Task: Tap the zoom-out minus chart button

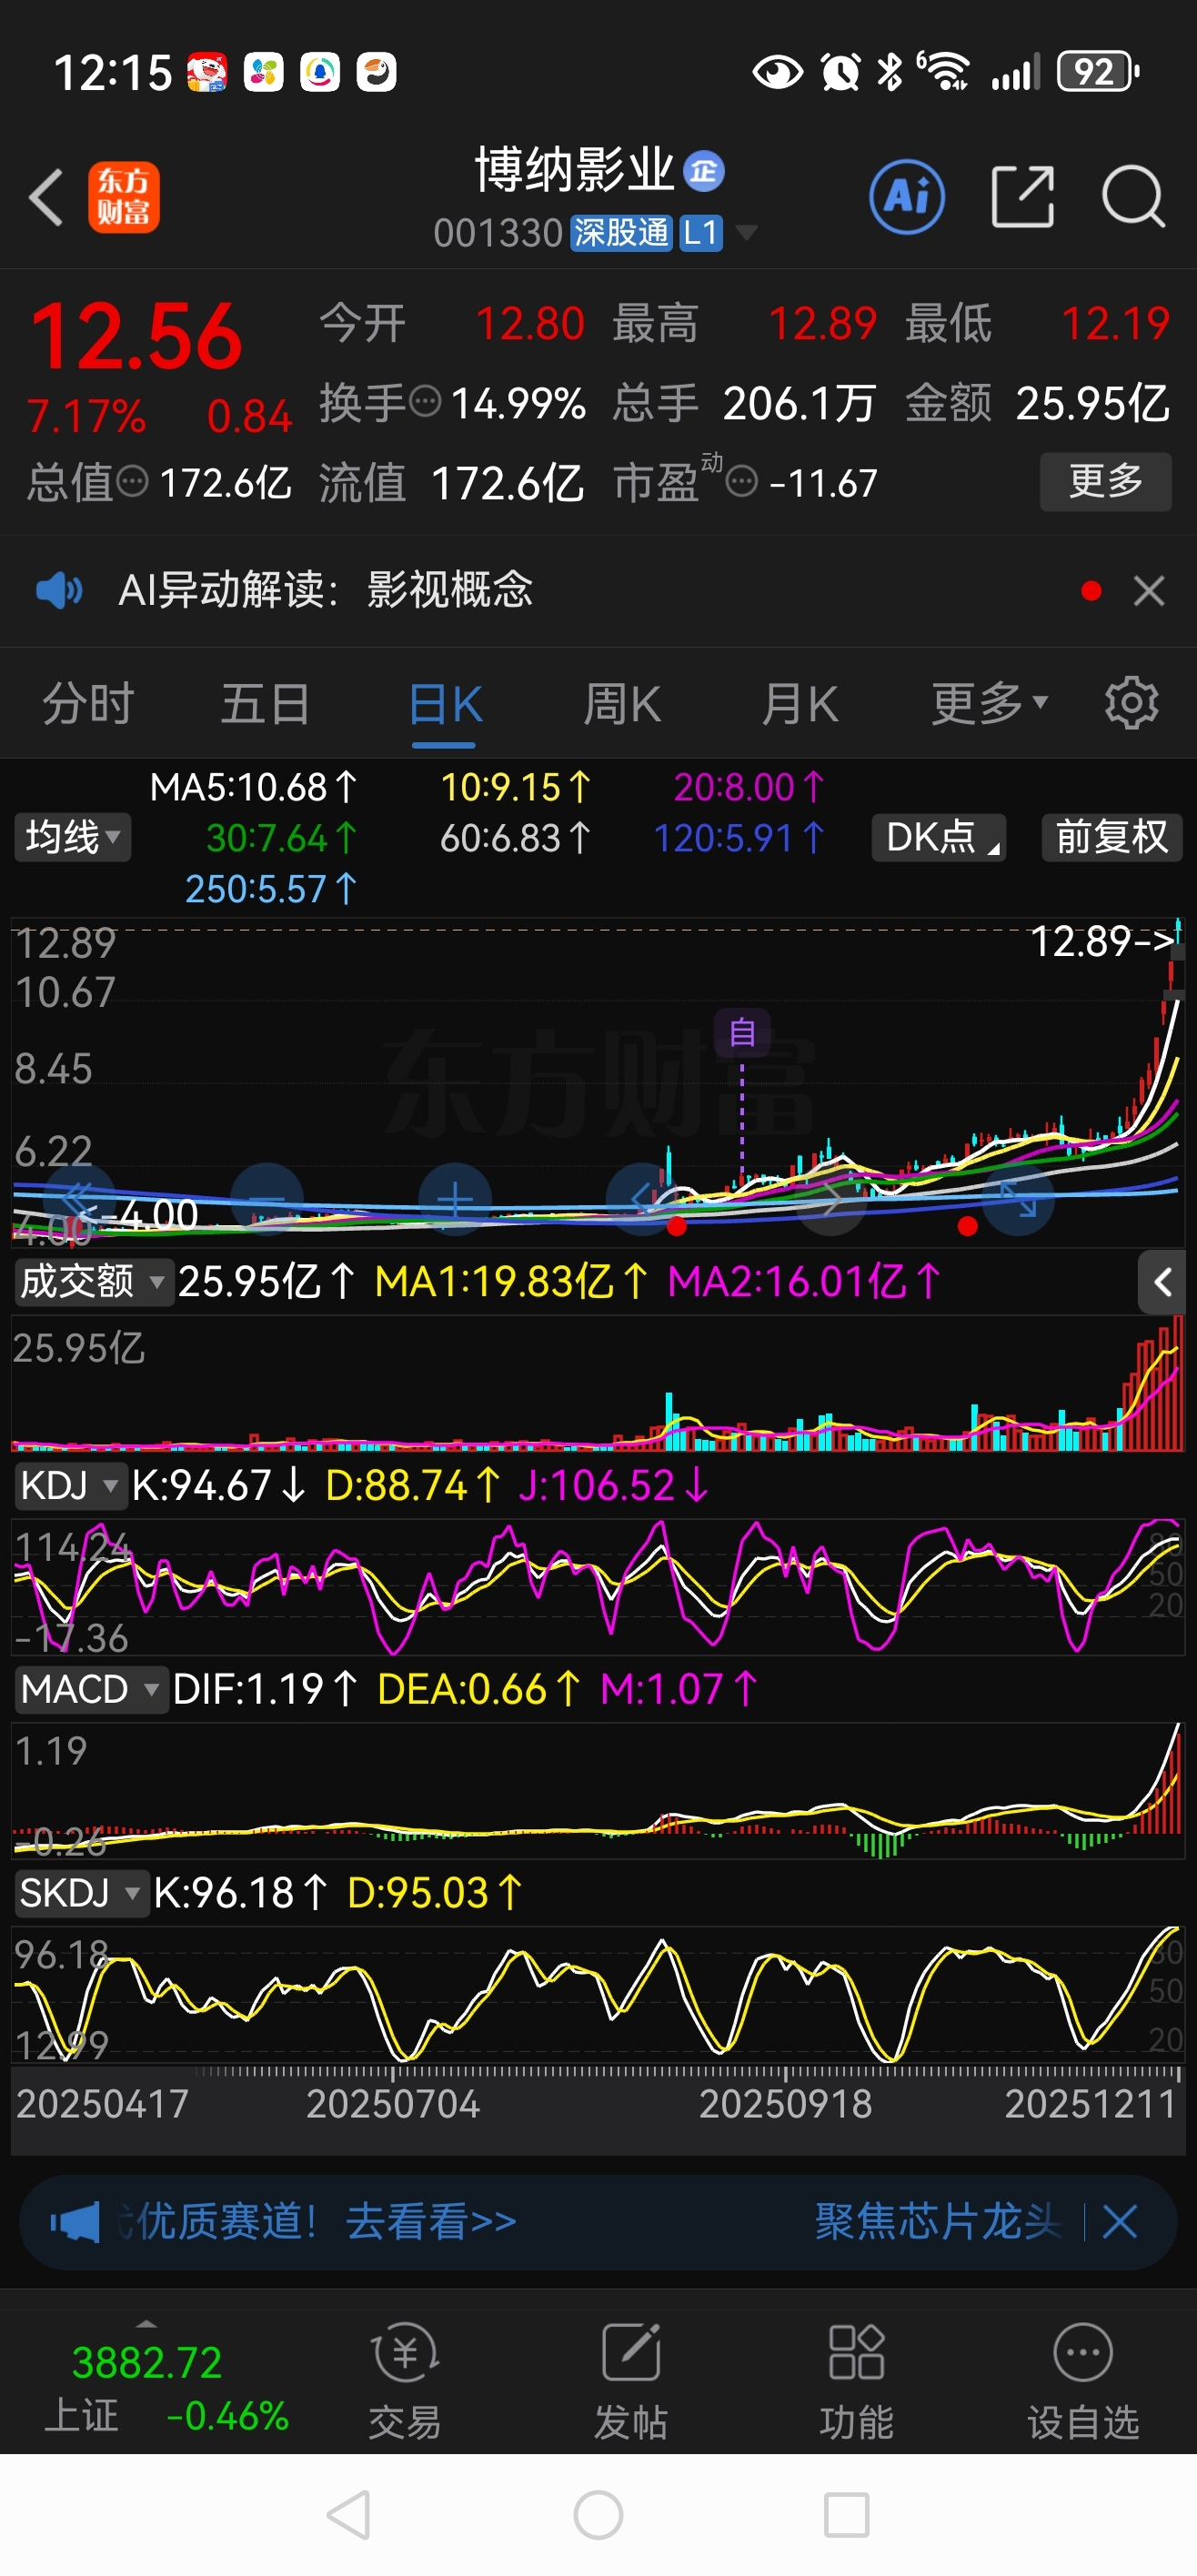Action: (267, 1199)
